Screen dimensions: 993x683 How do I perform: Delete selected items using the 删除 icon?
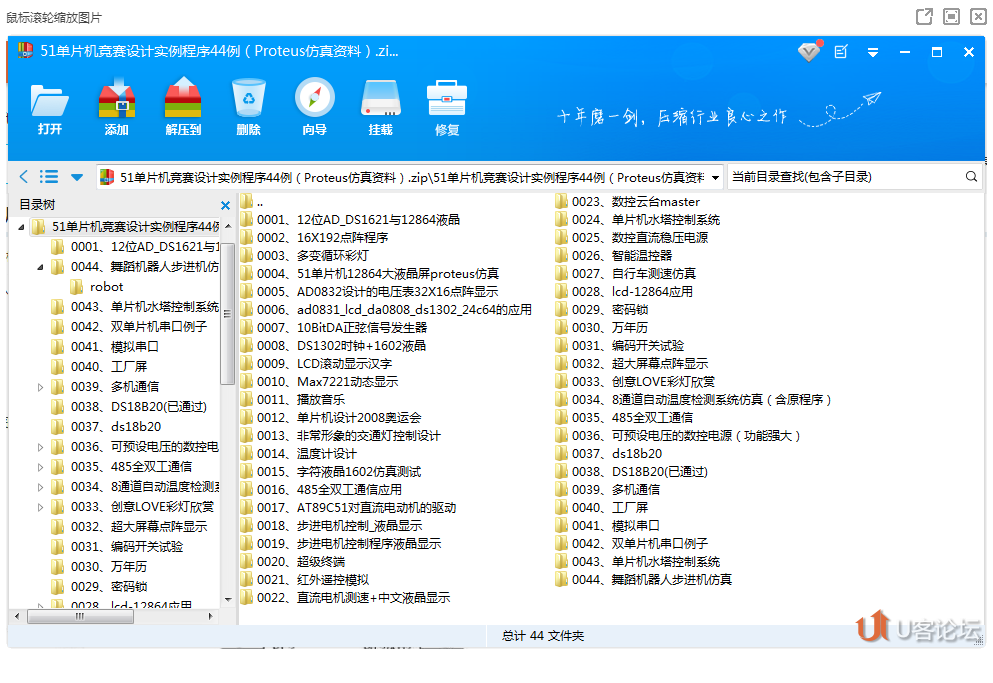pyautogui.click(x=248, y=106)
